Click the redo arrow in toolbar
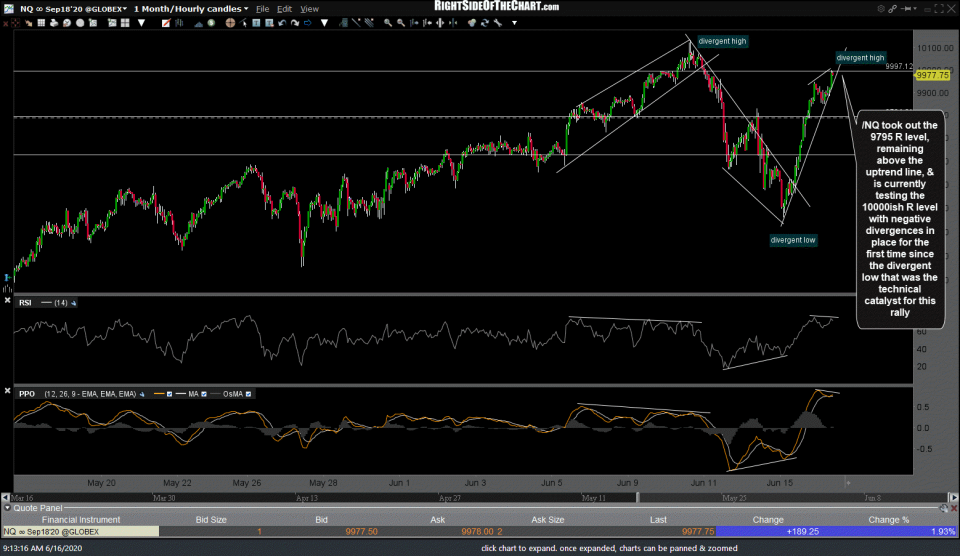960x556 pixels. [294, 23]
